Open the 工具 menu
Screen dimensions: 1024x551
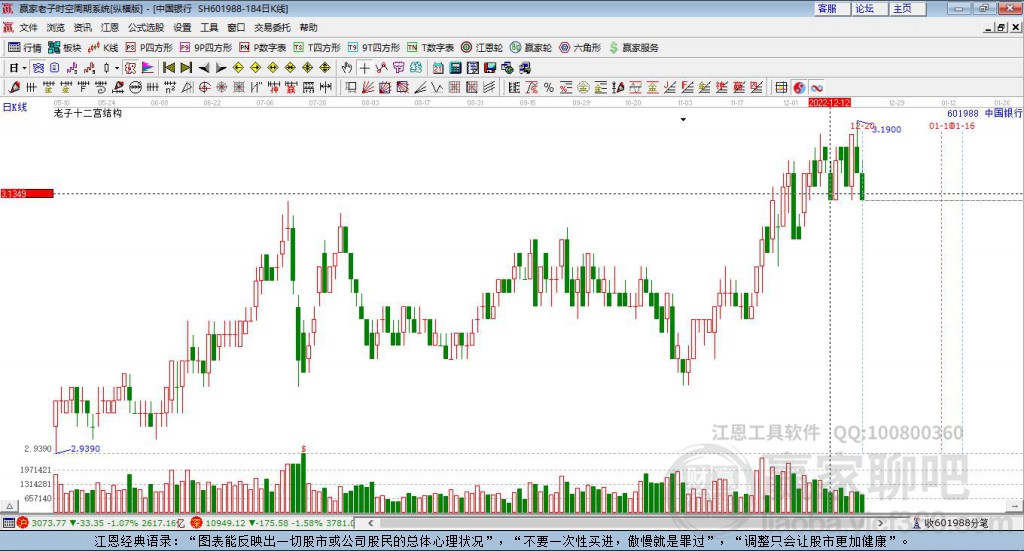click(209, 27)
